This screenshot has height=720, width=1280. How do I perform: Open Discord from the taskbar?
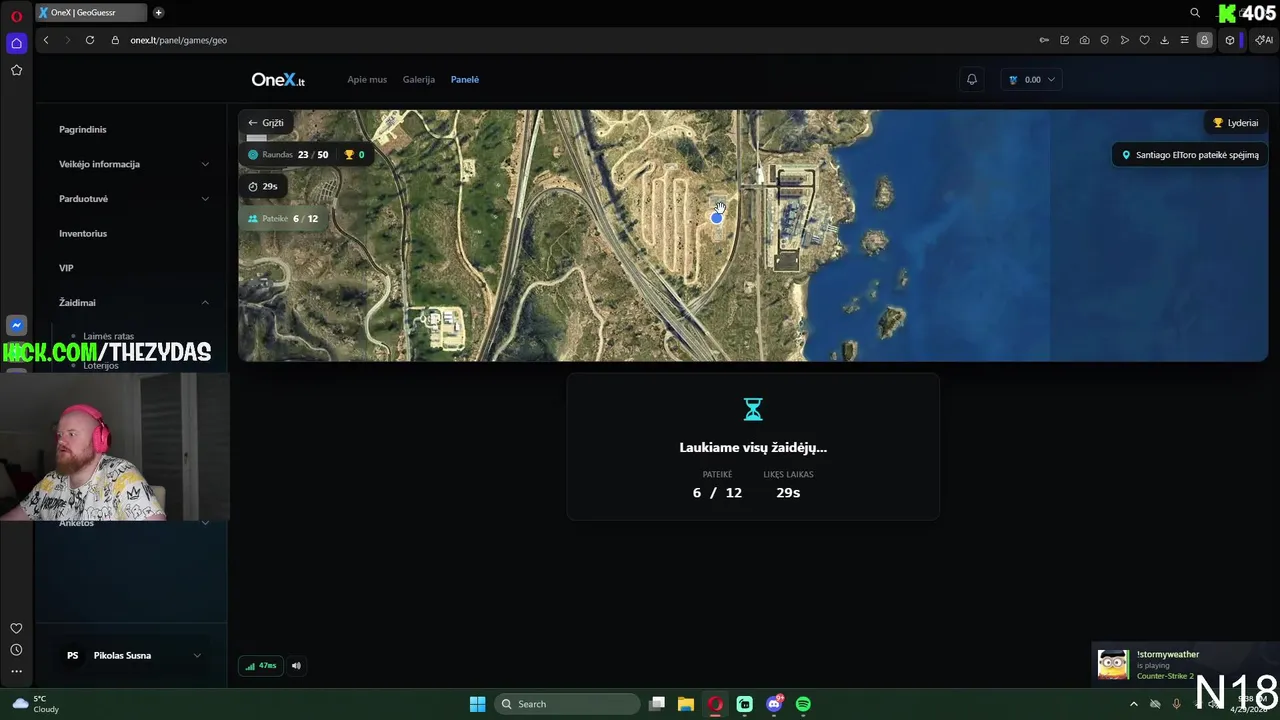click(x=774, y=704)
